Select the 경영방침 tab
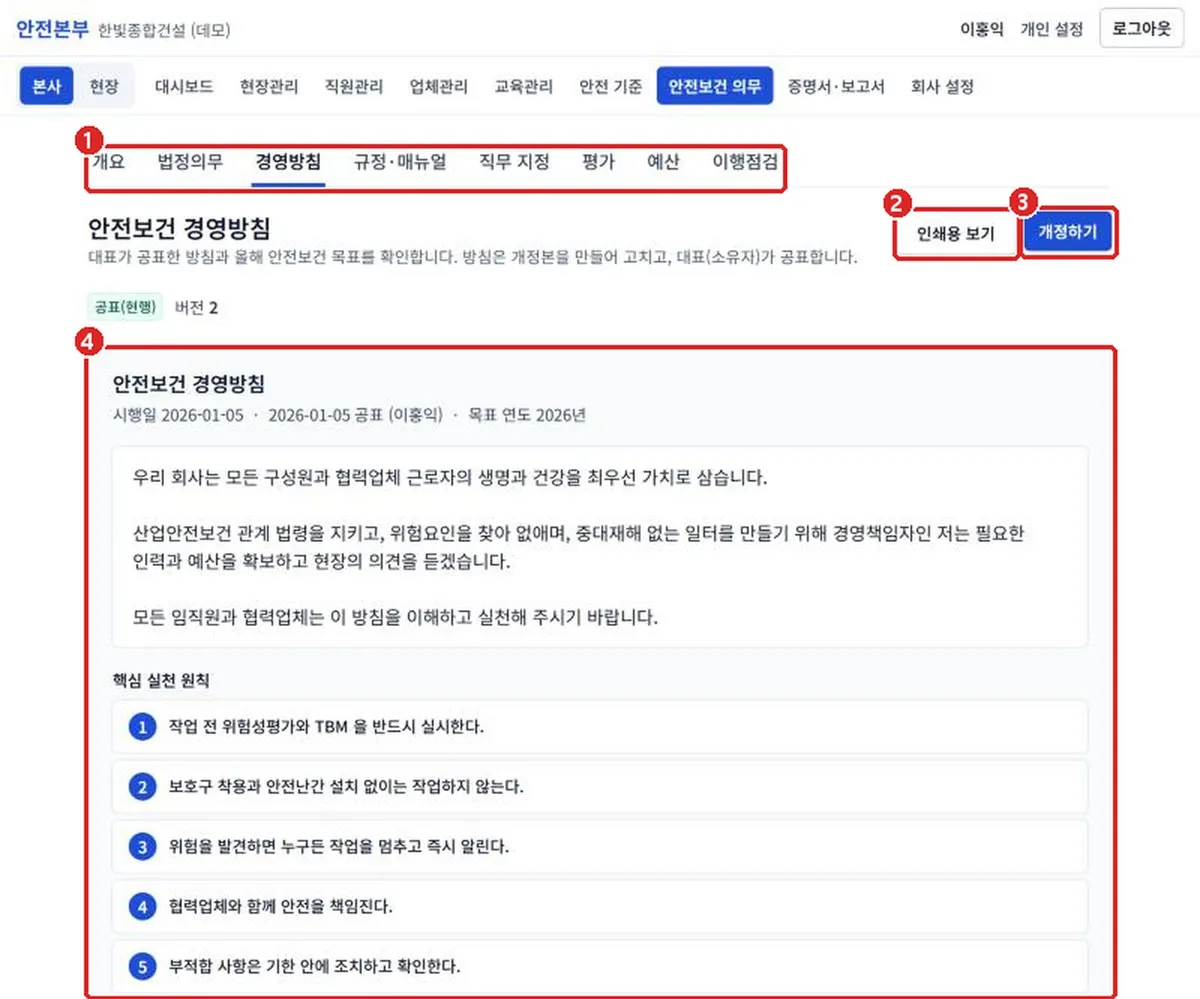 coord(288,162)
